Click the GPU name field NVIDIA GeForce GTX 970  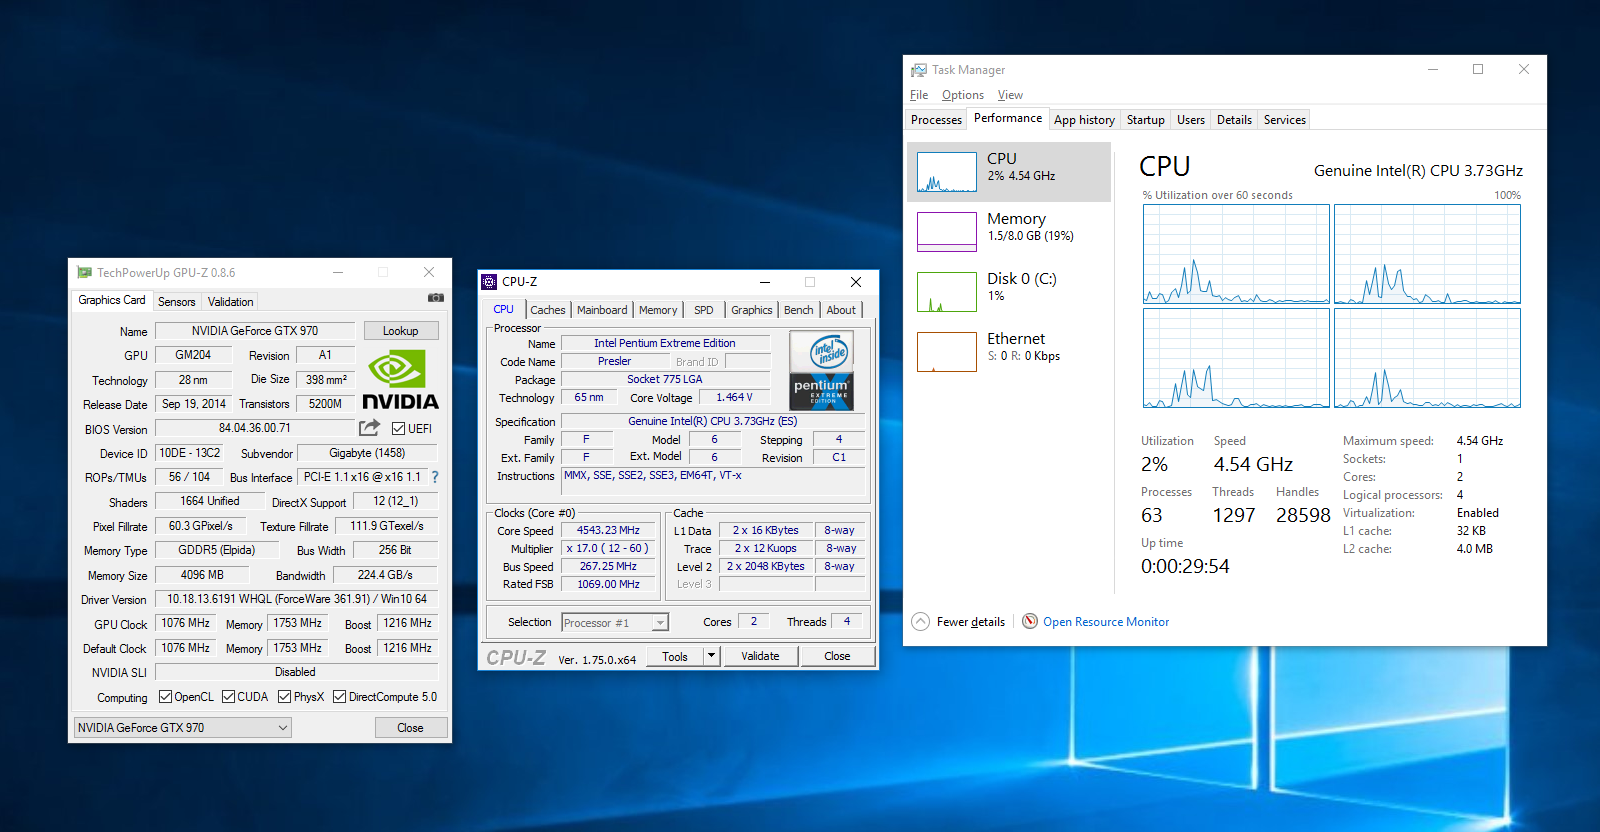tap(255, 331)
